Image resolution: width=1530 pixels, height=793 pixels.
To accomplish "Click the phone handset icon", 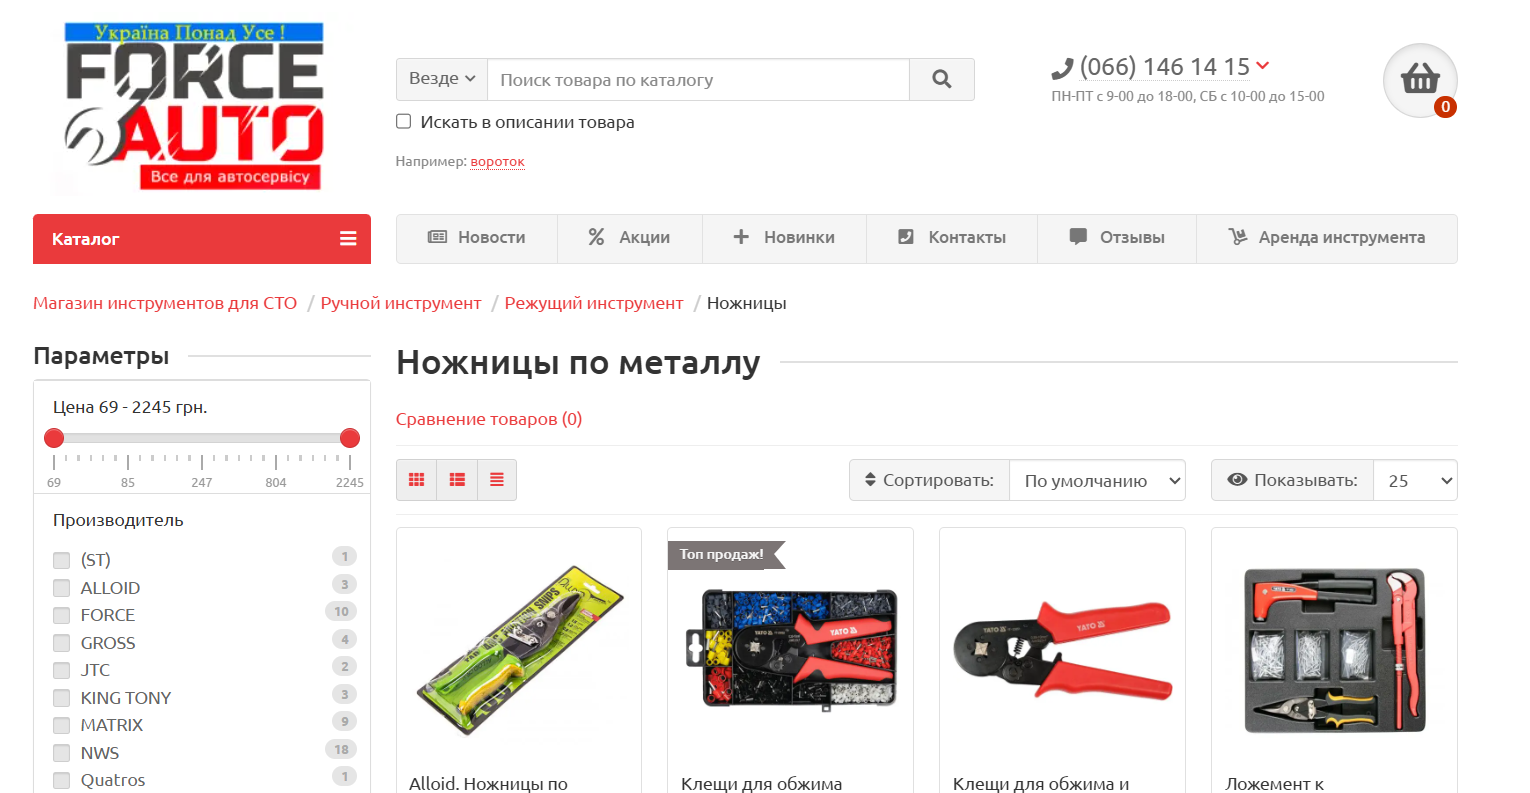I will click(1062, 69).
